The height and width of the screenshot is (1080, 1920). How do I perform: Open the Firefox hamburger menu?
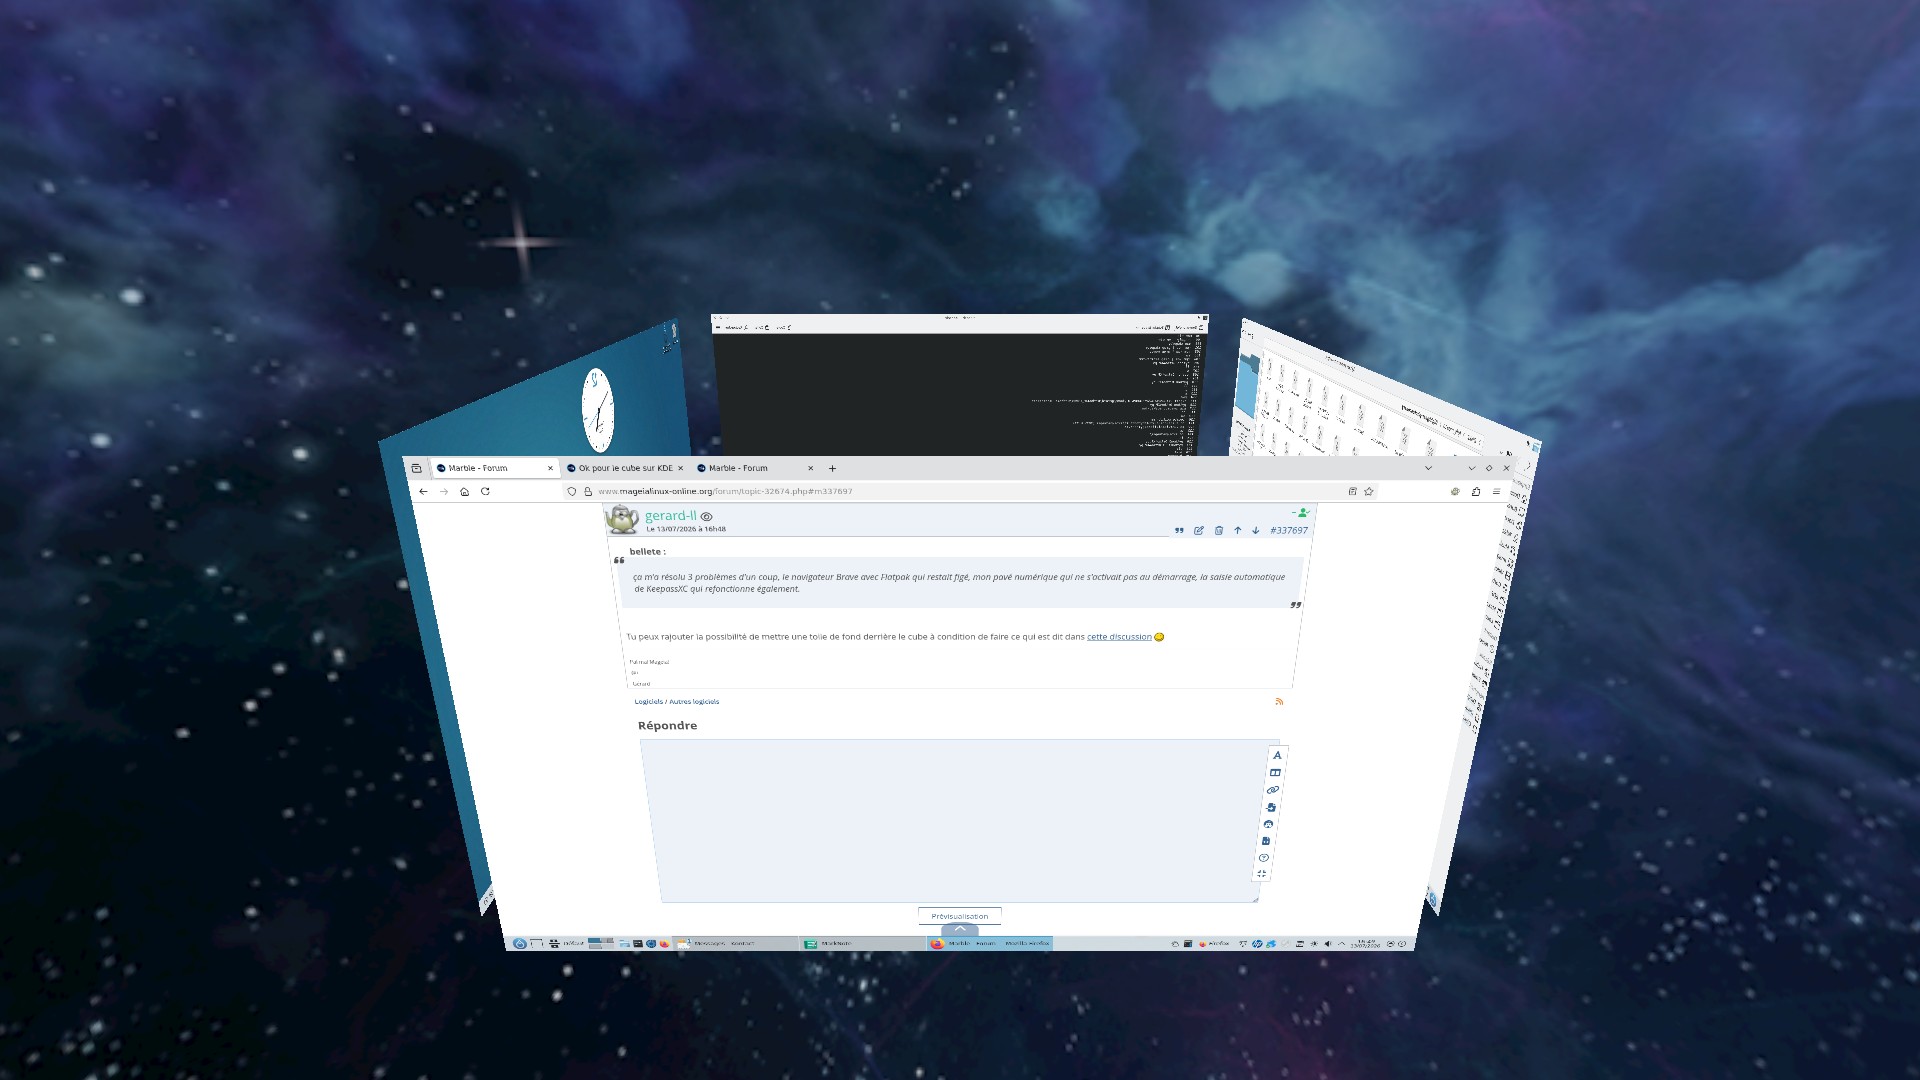coord(1496,491)
